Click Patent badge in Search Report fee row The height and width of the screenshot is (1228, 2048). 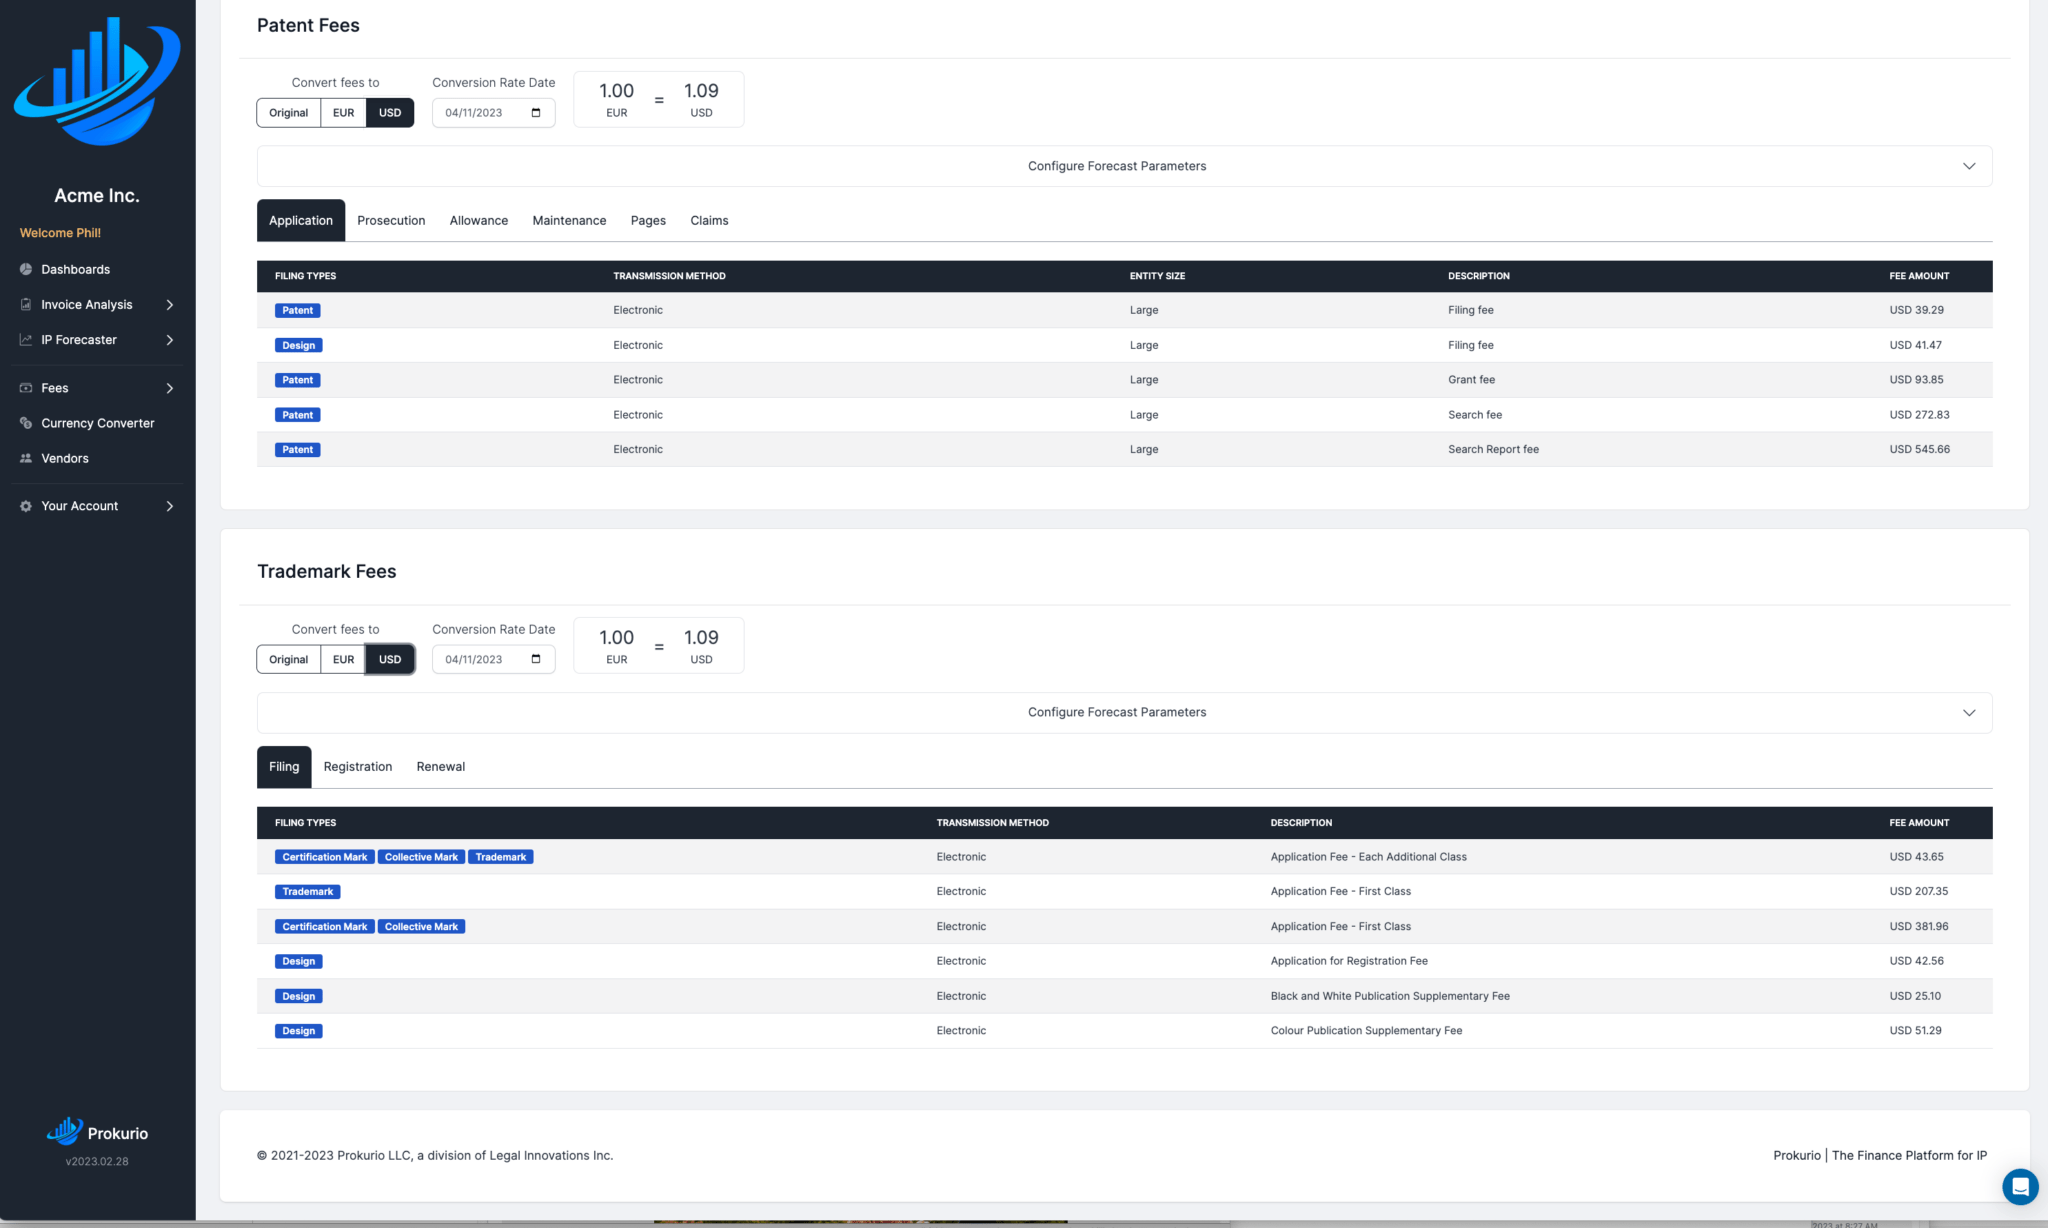coord(298,450)
